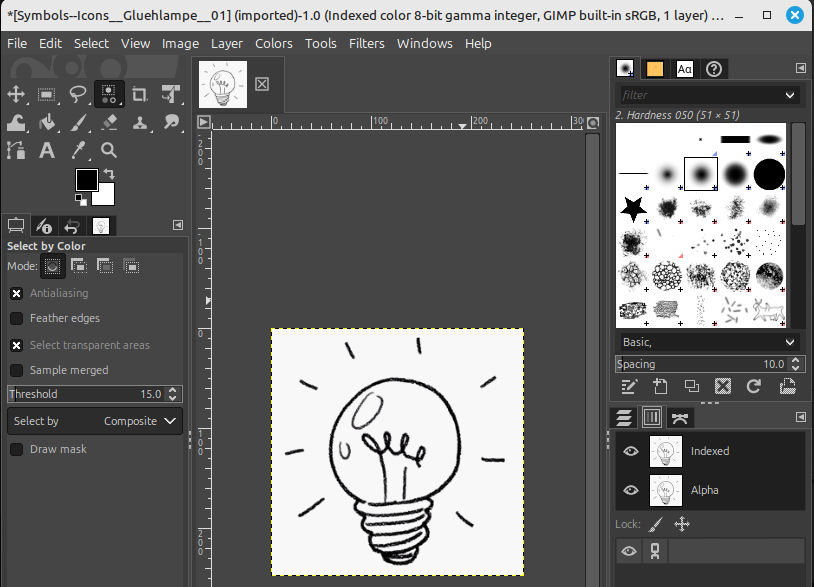Enable the Feather edges checkbox
The height and width of the screenshot is (587, 814).
17,318
